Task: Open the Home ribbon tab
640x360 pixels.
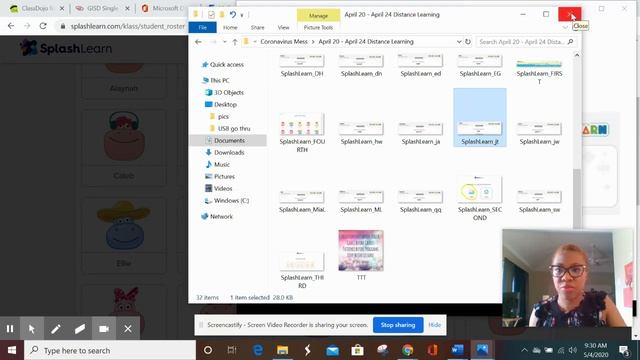Action: point(230,27)
